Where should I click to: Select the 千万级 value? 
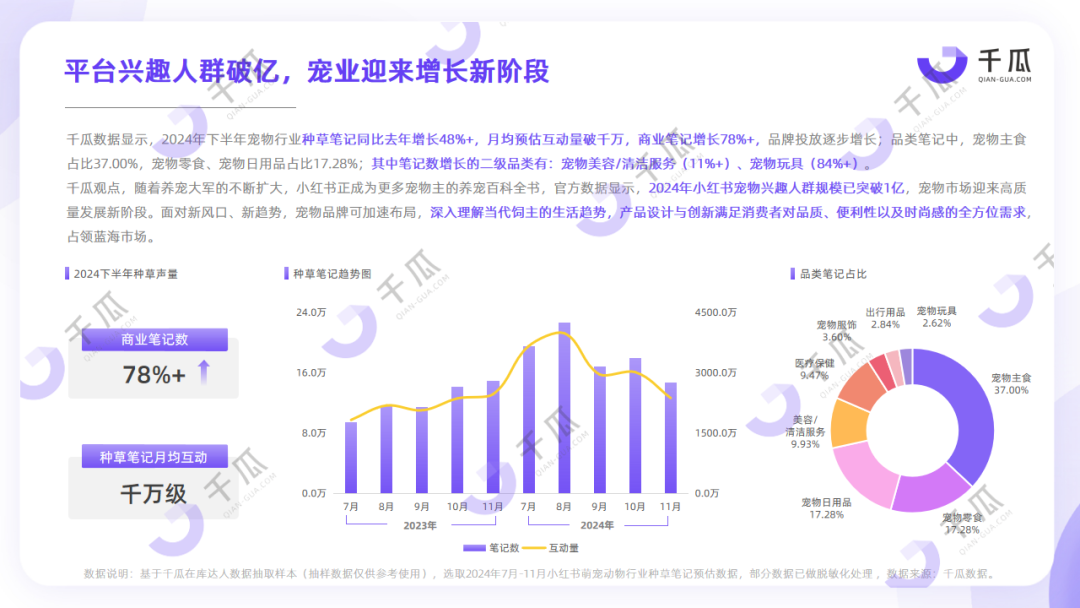click(x=154, y=494)
